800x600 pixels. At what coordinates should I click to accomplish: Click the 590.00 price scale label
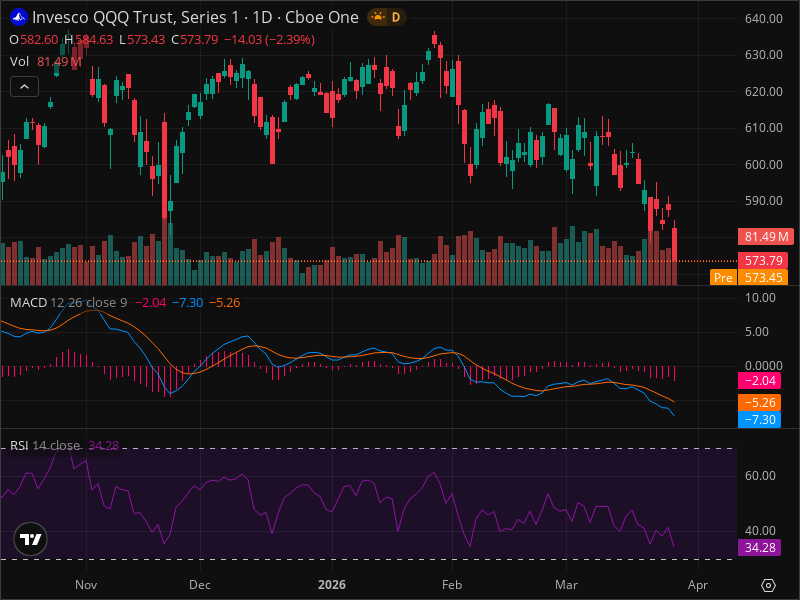[x=763, y=201]
